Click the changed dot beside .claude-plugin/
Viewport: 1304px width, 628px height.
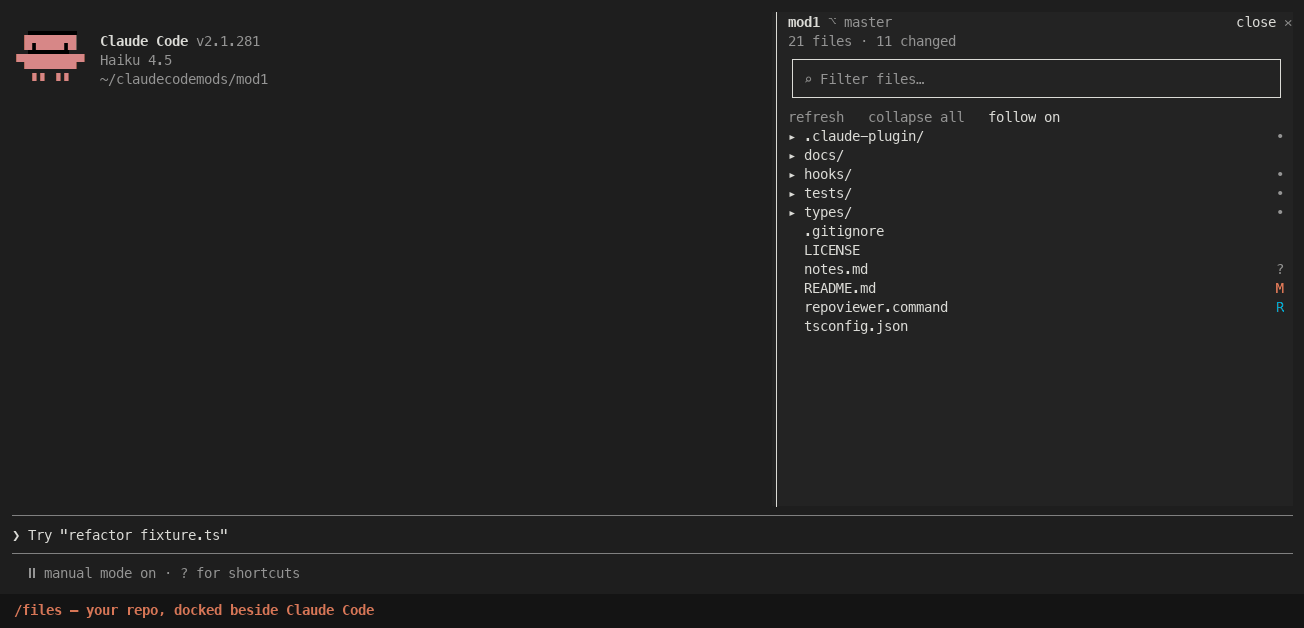coord(1280,136)
